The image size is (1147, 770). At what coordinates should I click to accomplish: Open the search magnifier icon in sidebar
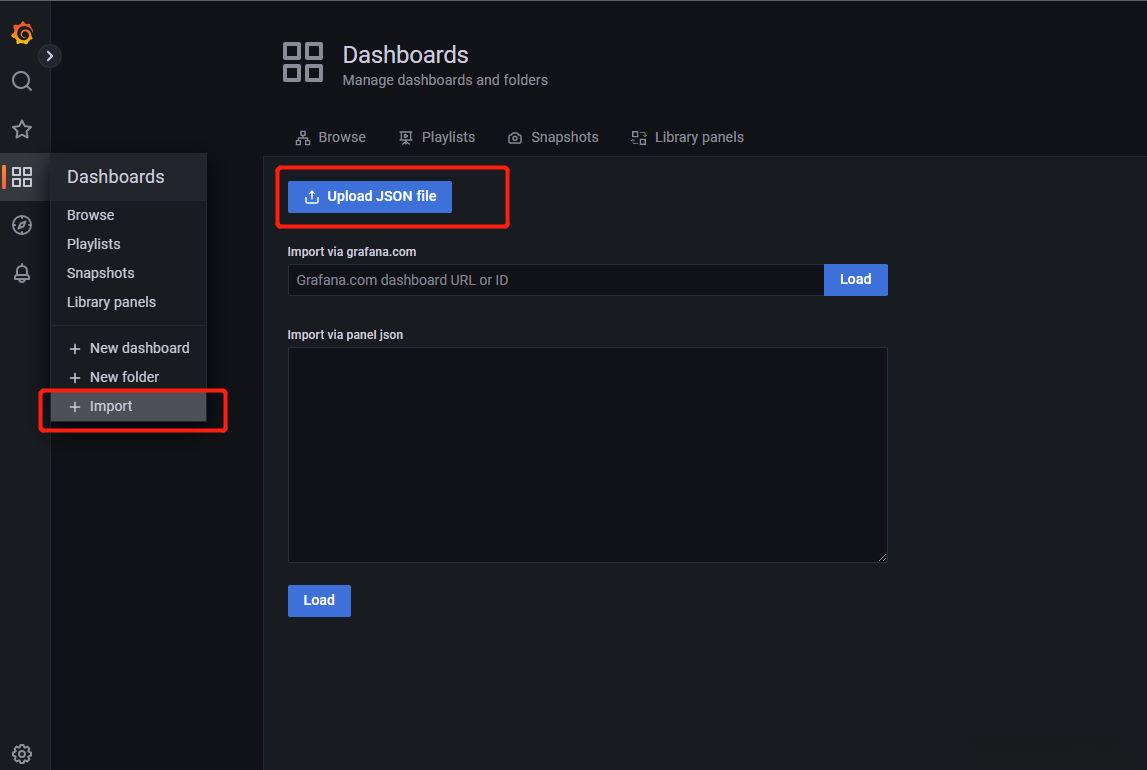tap(22, 81)
